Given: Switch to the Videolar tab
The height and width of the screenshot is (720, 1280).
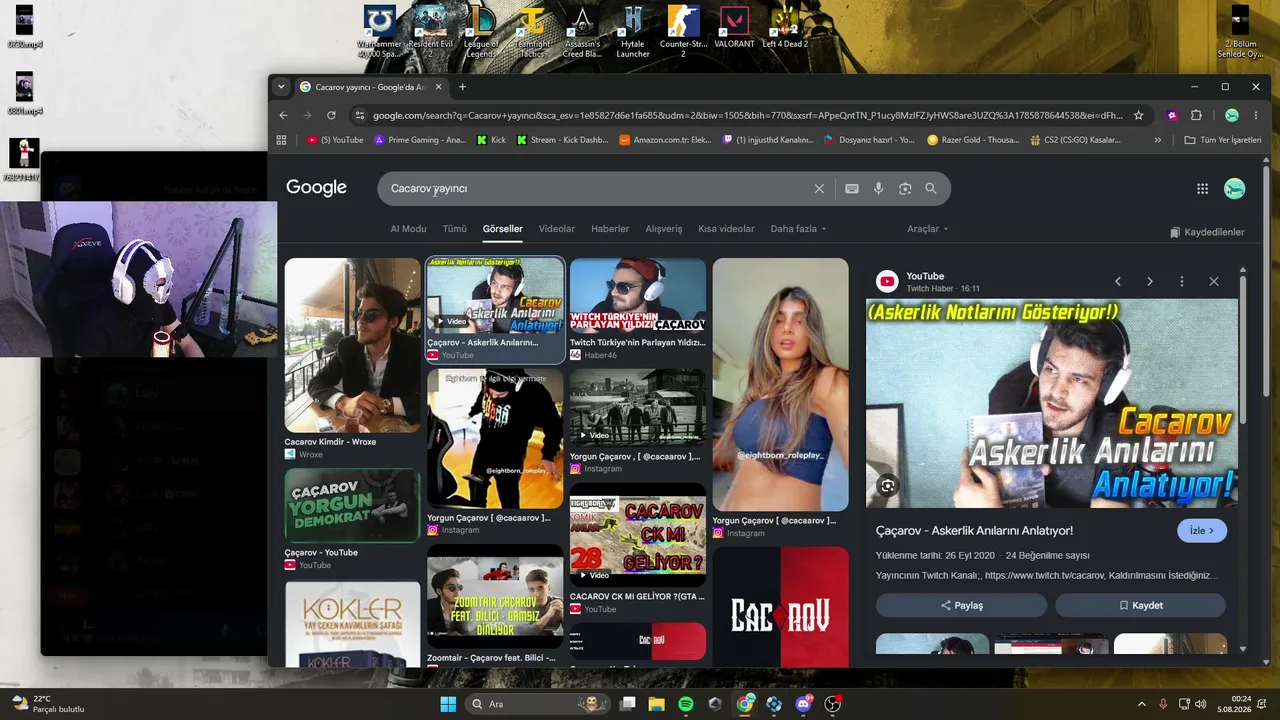Looking at the screenshot, I should pyautogui.click(x=557, y=229).
